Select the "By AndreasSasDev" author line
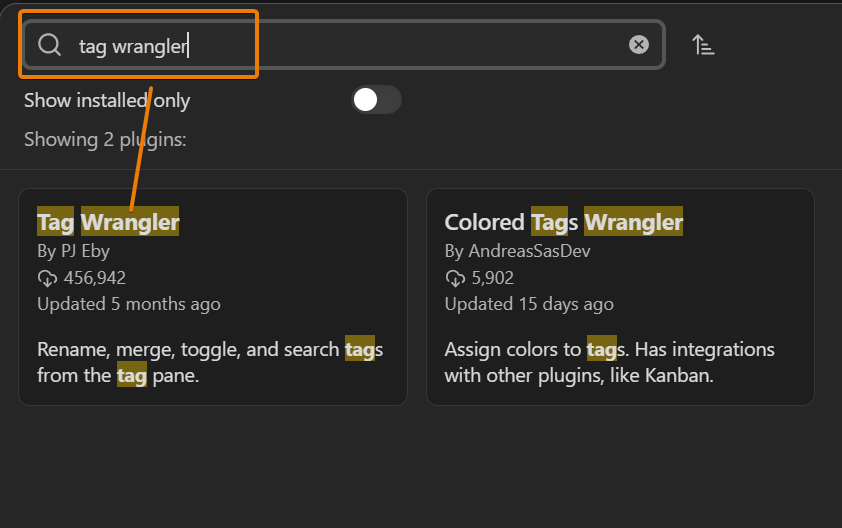This screenshot has height=528, width=842. tap(517, 251)
